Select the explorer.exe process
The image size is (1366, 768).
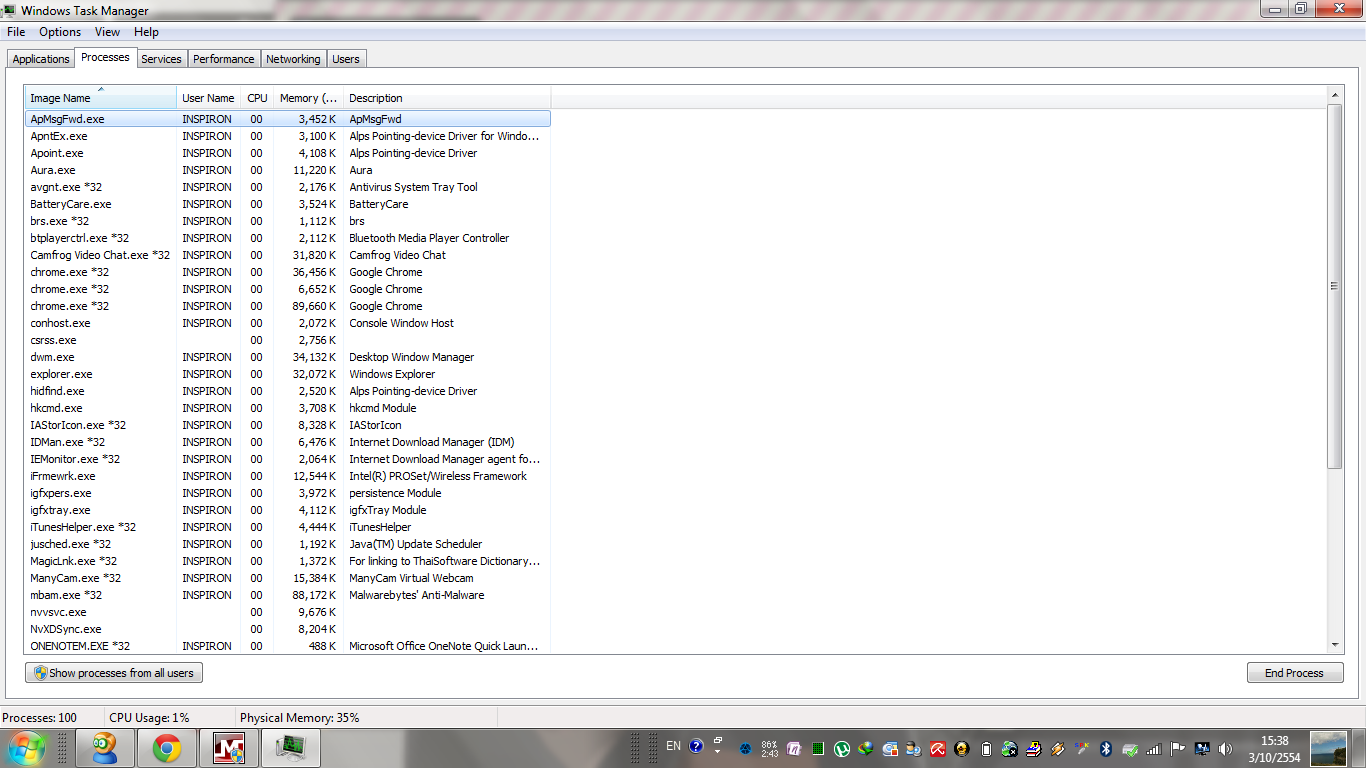pyautogui.click(x=288, y=374)
